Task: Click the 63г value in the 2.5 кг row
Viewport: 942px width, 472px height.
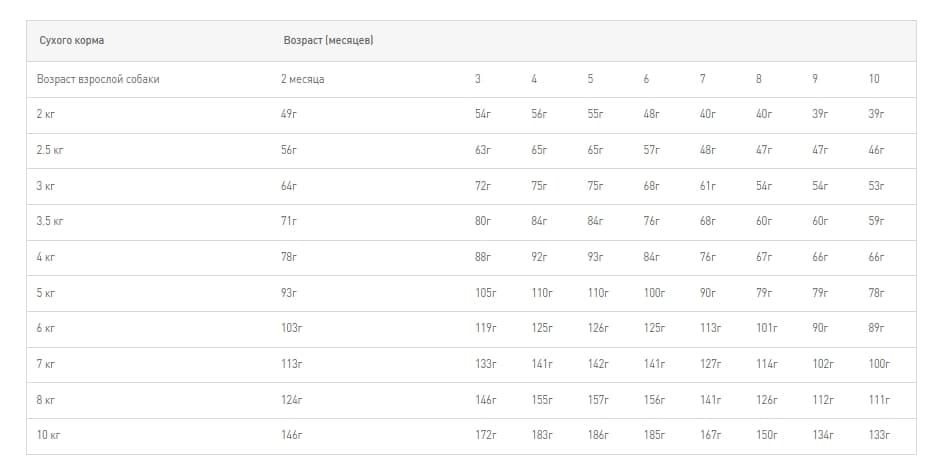Action: [483, 150]
